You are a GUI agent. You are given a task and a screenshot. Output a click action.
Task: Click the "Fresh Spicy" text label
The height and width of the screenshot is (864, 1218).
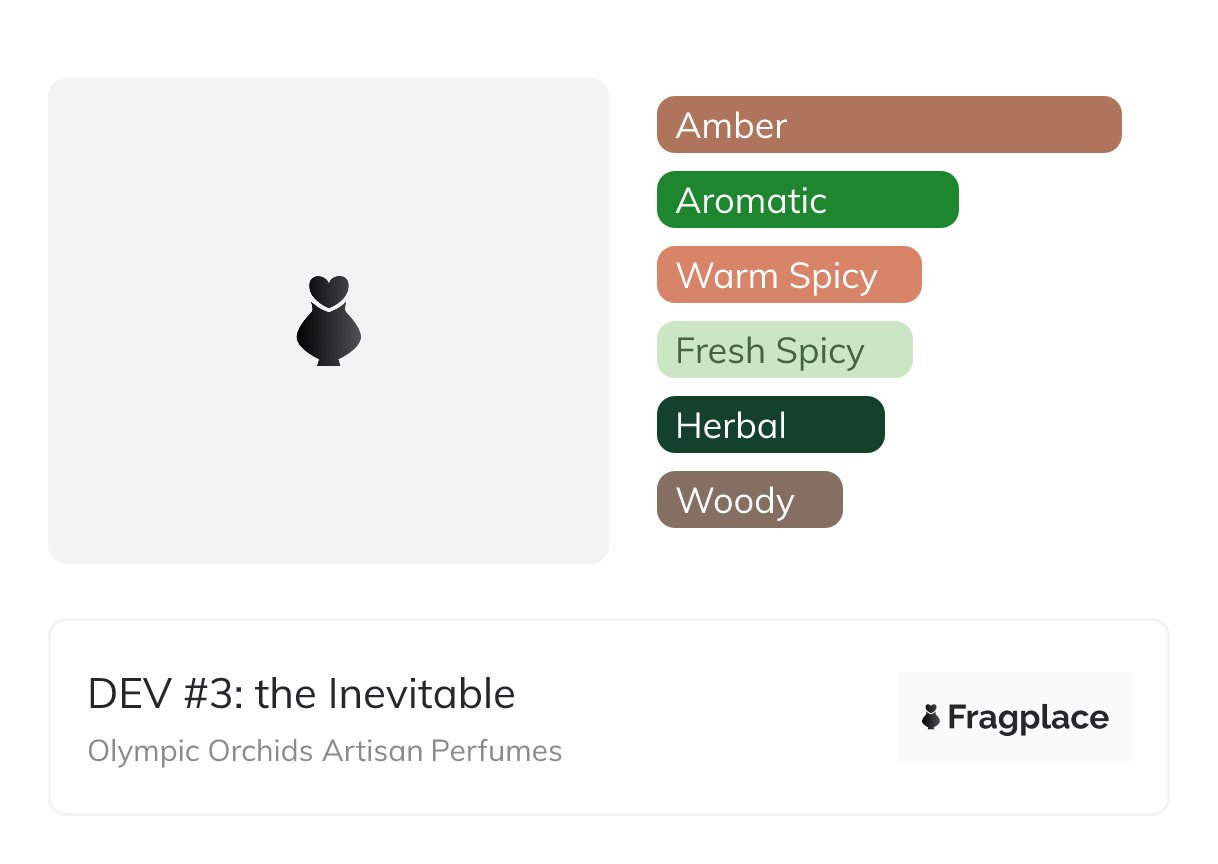[x=770, y=351]
